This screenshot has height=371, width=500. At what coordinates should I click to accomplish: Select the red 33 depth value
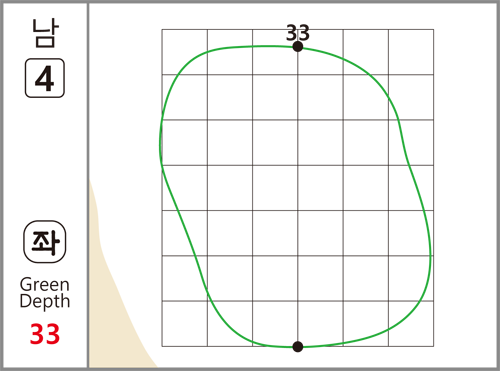[45, 334]
